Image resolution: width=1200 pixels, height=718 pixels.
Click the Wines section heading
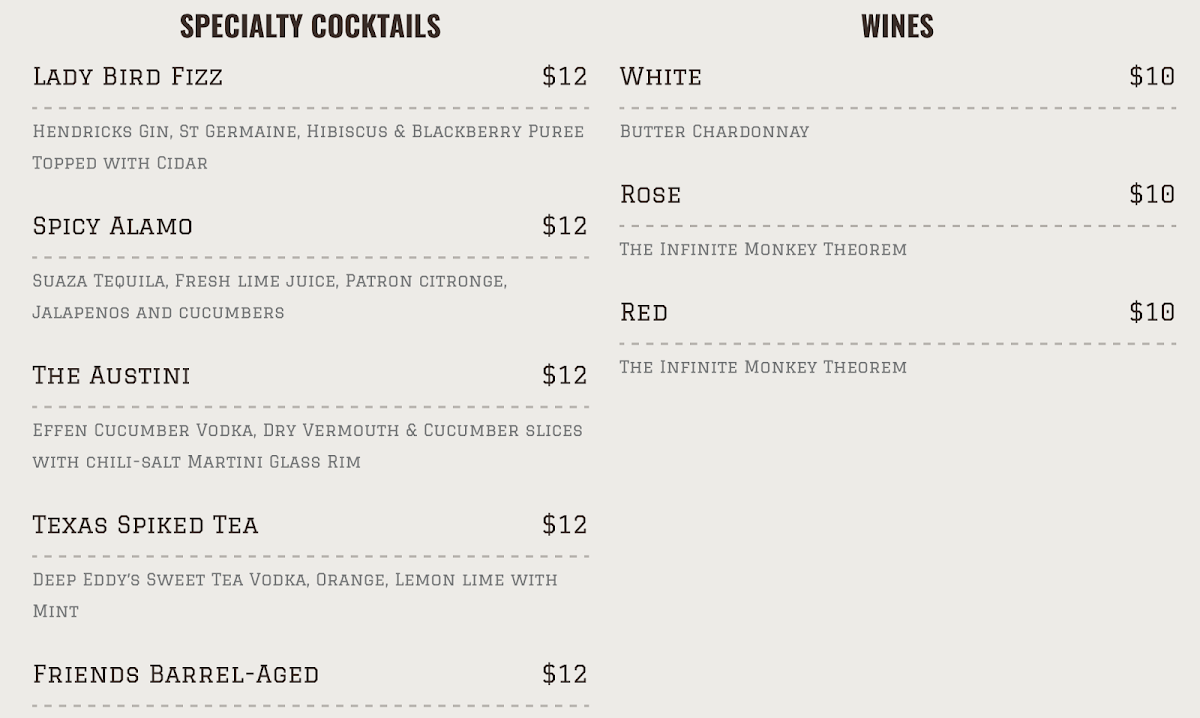click(897, 26)
